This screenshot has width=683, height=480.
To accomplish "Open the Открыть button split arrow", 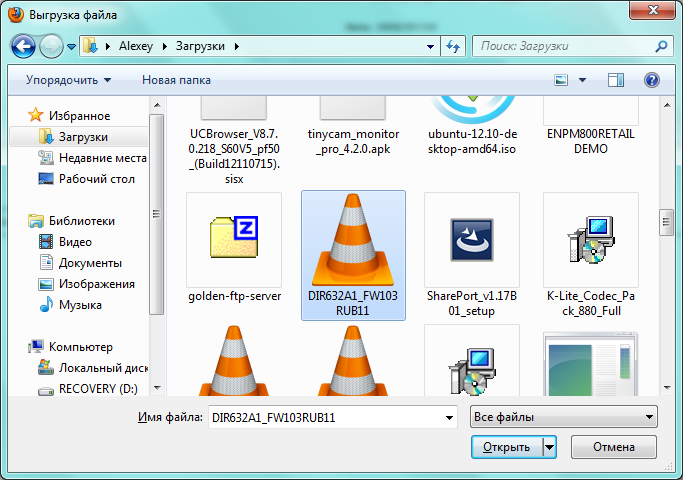I will click(549, 447).
